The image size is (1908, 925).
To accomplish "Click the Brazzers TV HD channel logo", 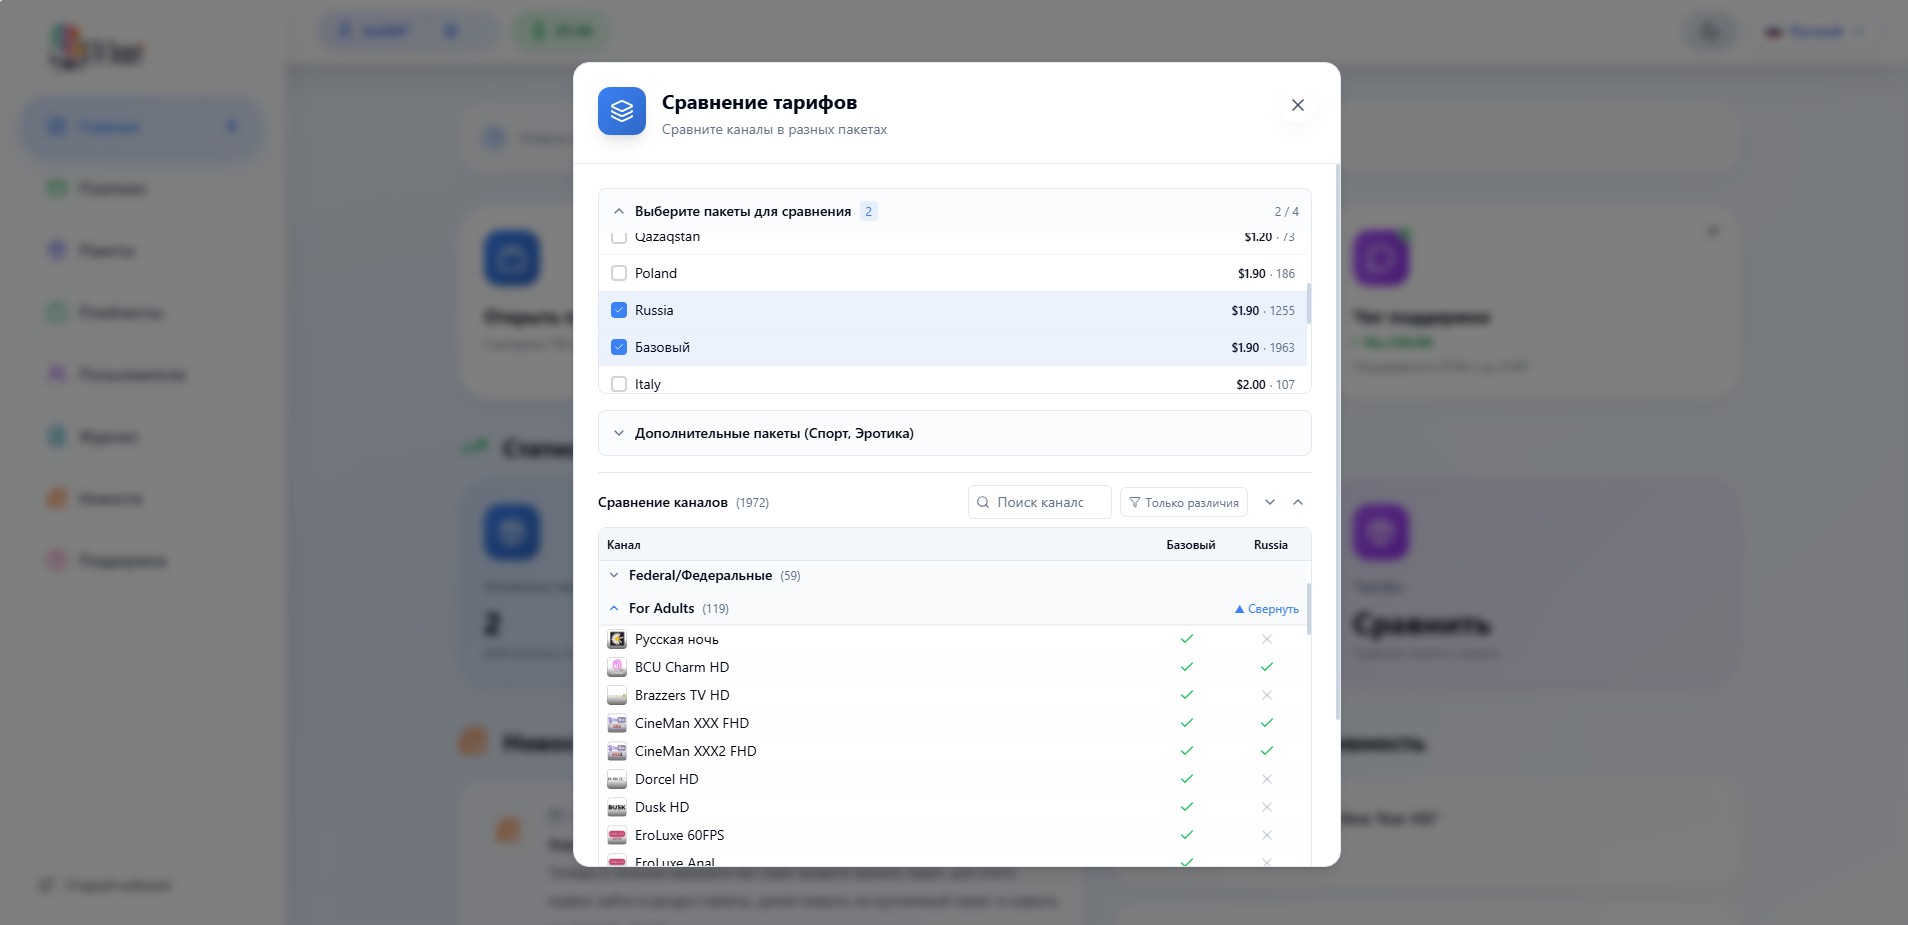I will click(617, 695).
